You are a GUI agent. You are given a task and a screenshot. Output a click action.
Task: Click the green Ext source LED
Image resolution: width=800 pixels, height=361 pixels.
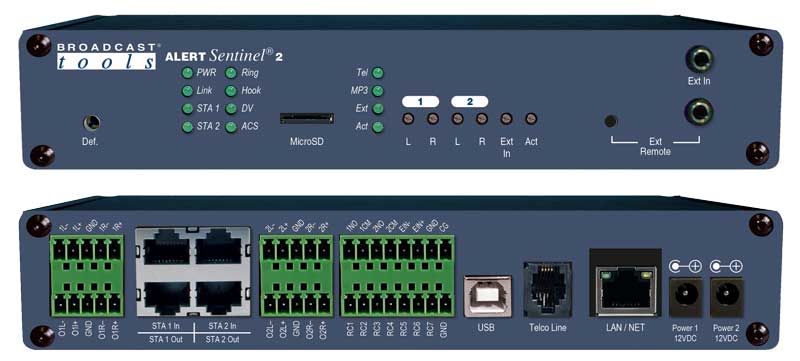(378, 109)
